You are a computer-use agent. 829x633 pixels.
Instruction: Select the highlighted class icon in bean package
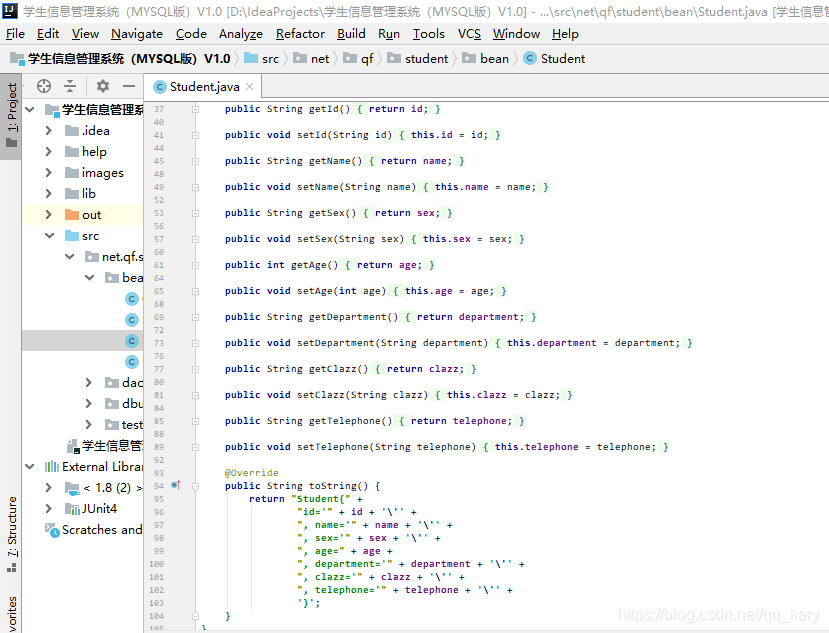[132, 341]
